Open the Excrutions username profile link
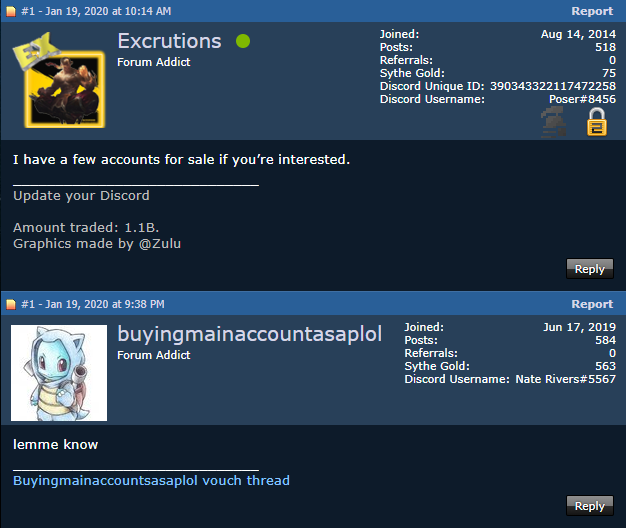 [169, 41]
